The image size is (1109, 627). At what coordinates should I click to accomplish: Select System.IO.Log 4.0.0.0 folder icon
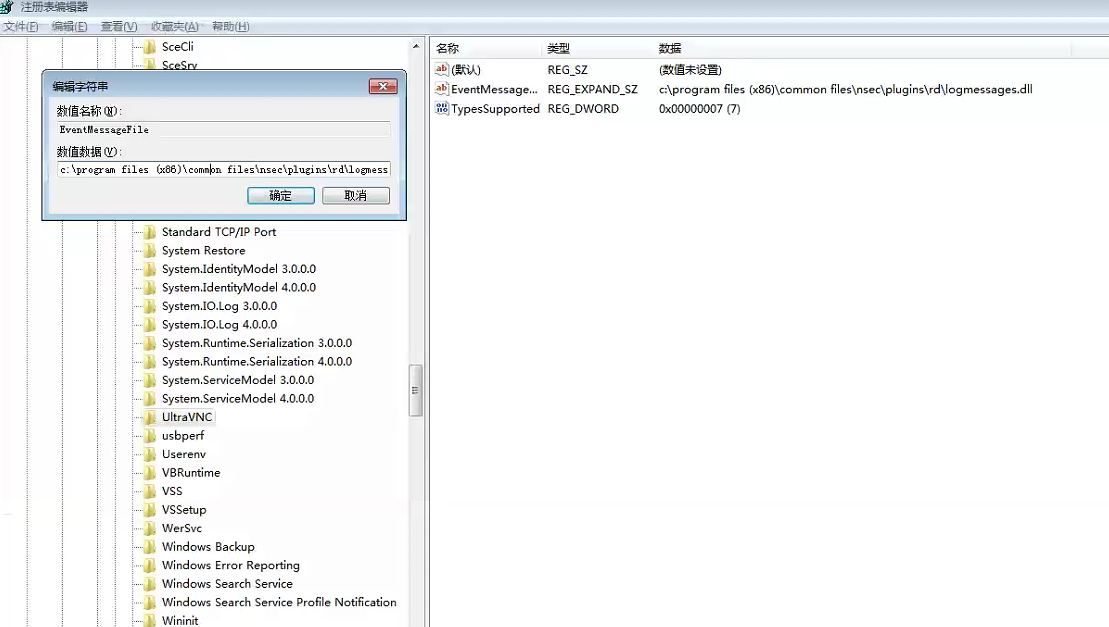pos(150,324)
